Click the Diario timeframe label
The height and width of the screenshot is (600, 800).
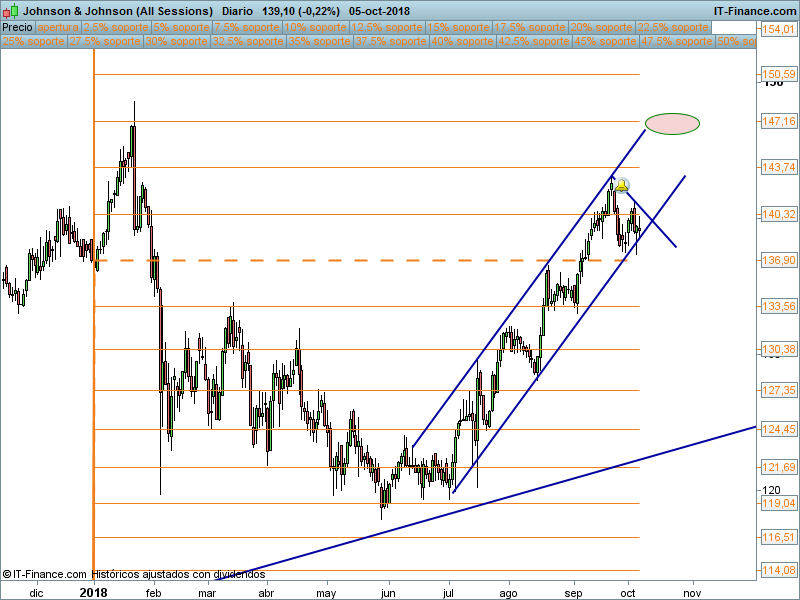tap(237, 11)
